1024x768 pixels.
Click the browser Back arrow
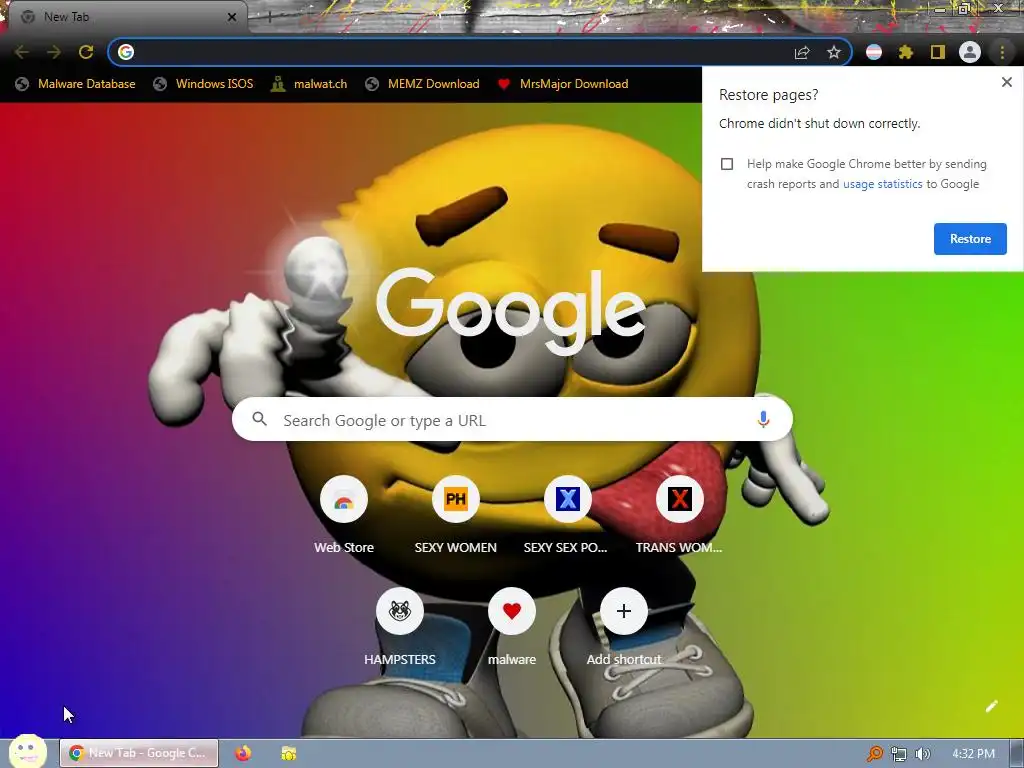22,52
